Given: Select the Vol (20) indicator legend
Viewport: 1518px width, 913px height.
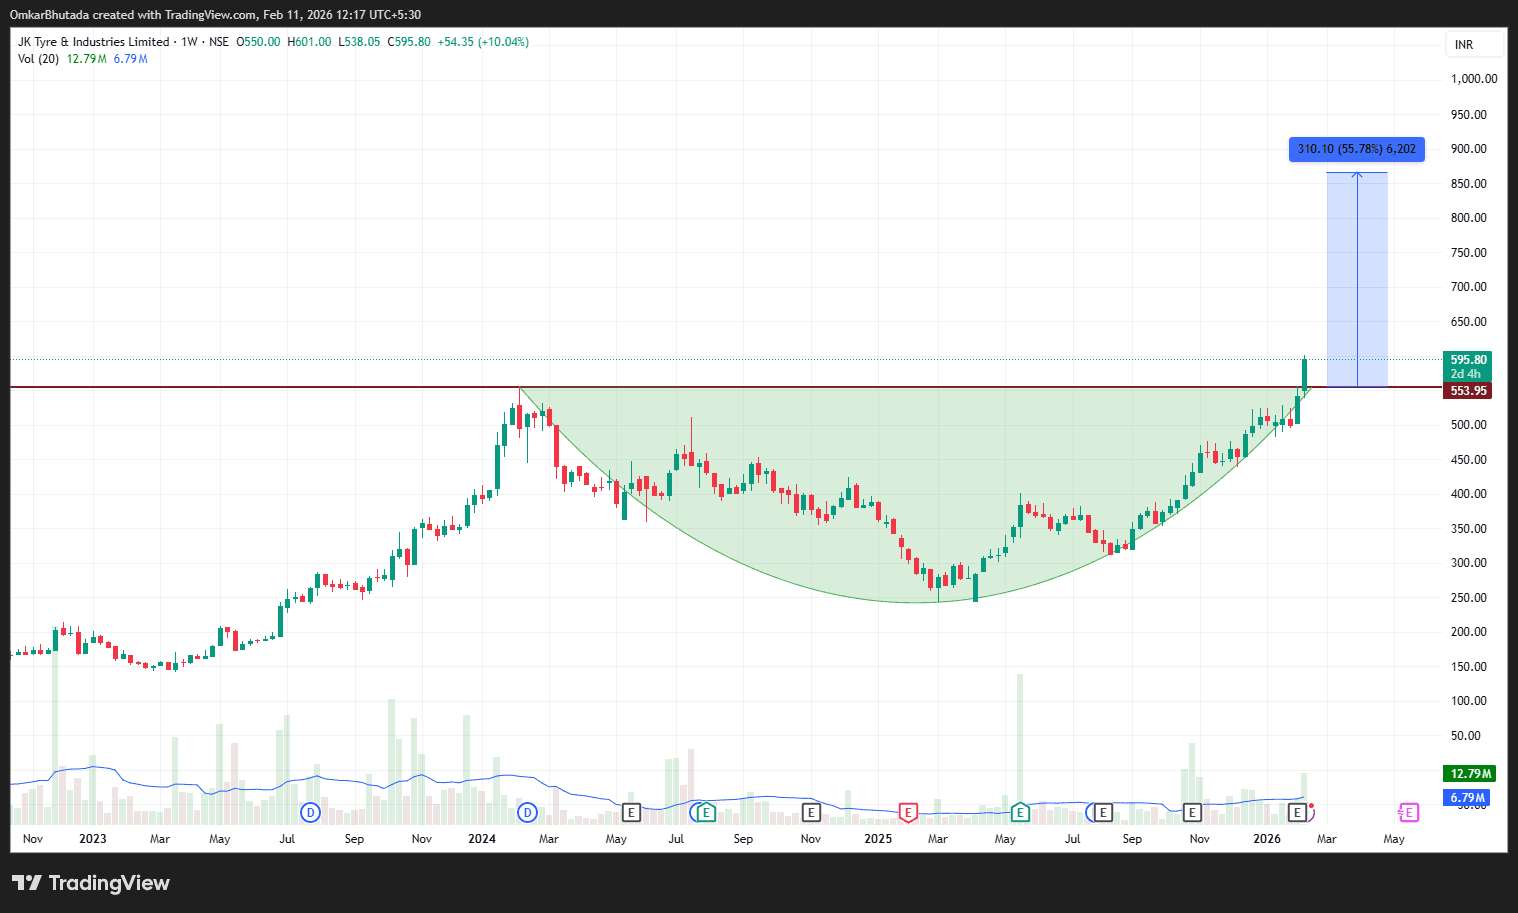Looking at the screenshot, I should coord(38,59).
